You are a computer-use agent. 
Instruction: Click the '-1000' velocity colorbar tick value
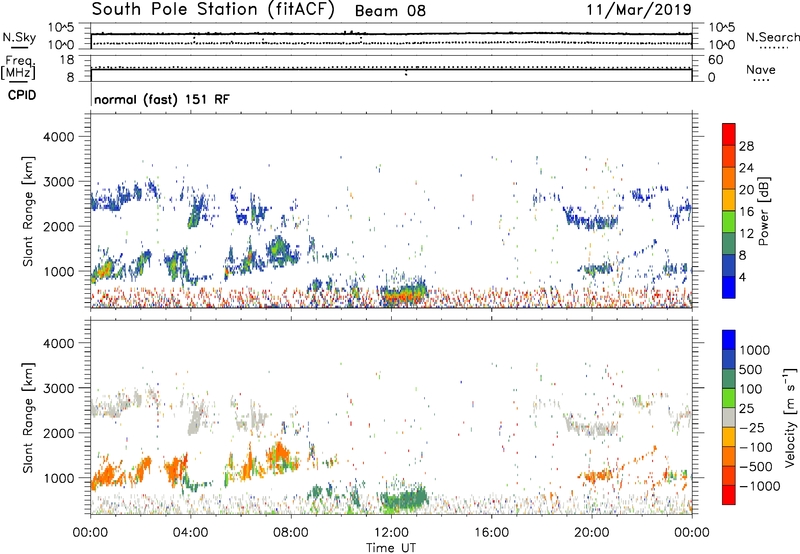(x=759, y=486)
